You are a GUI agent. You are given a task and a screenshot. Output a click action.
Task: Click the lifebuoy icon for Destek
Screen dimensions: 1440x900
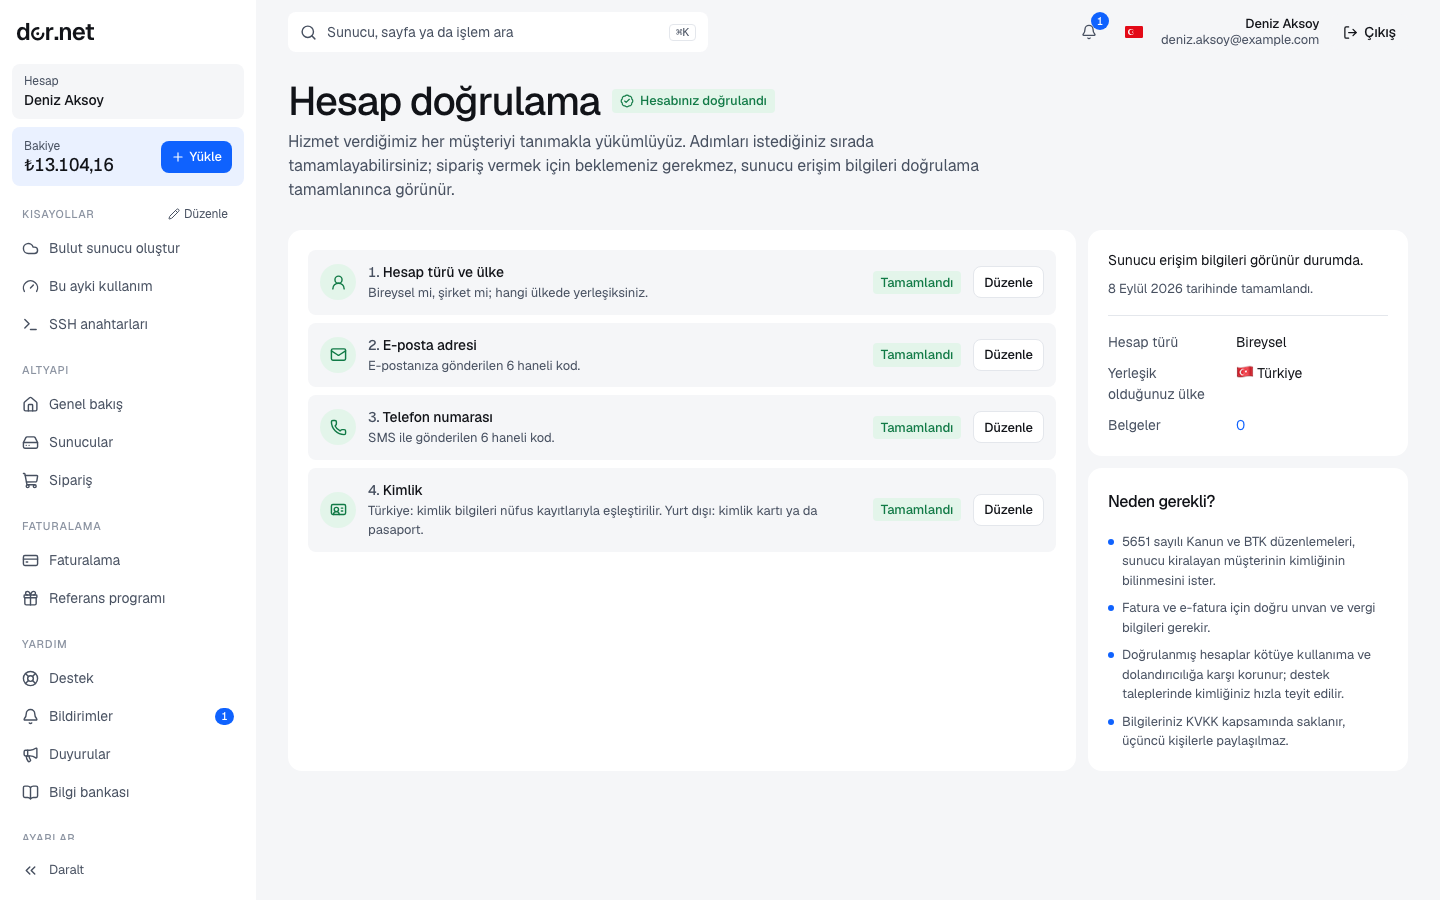pos(31,678)
